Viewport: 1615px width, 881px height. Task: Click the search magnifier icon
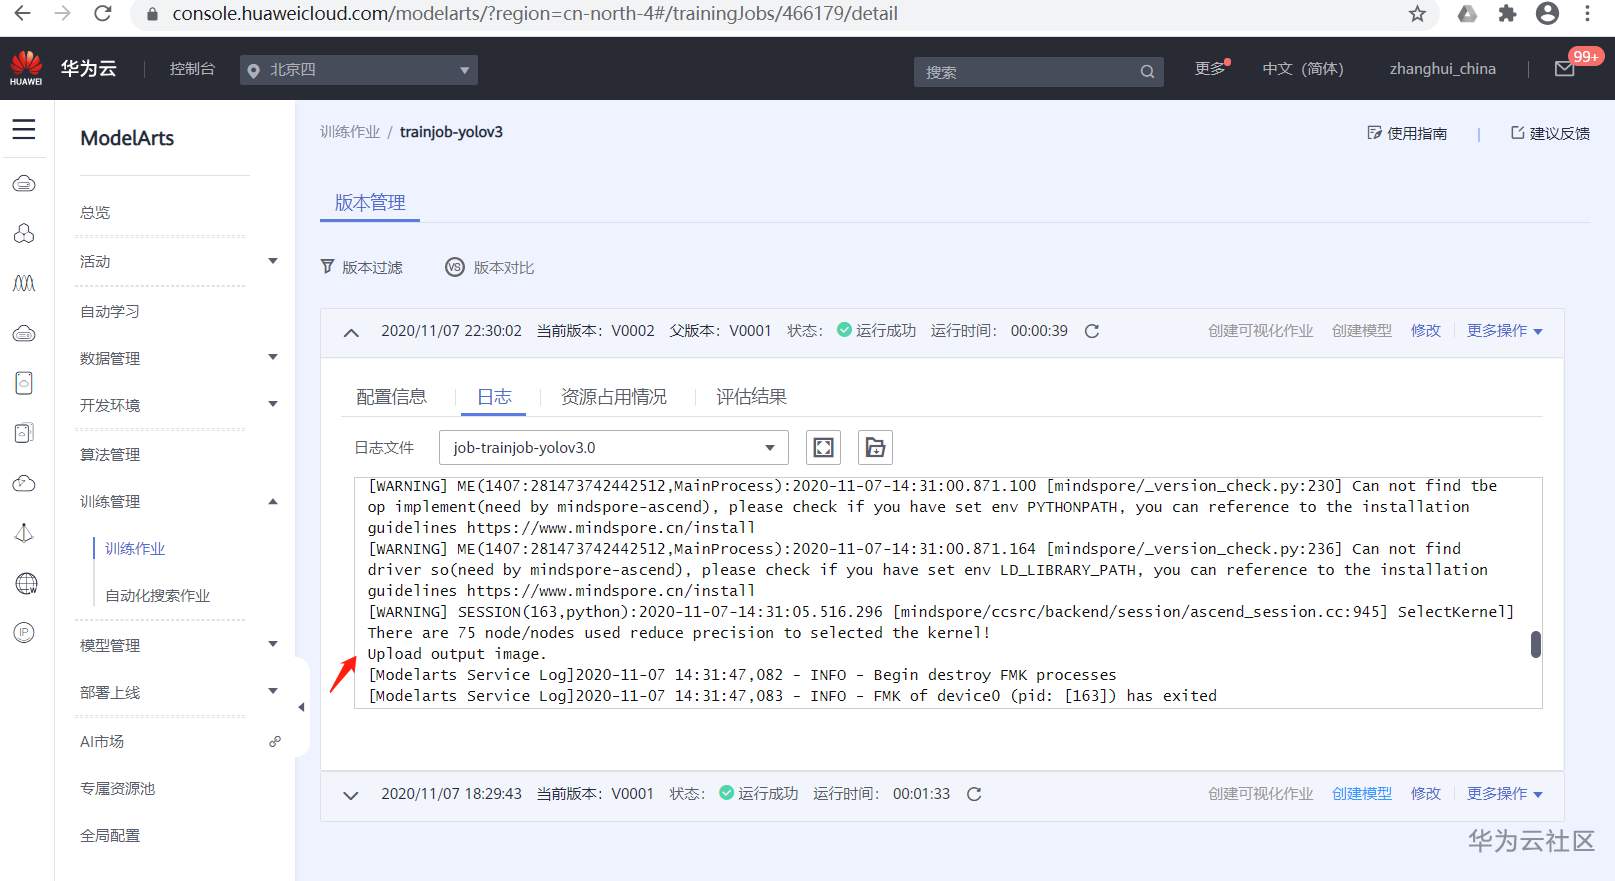1147,72
